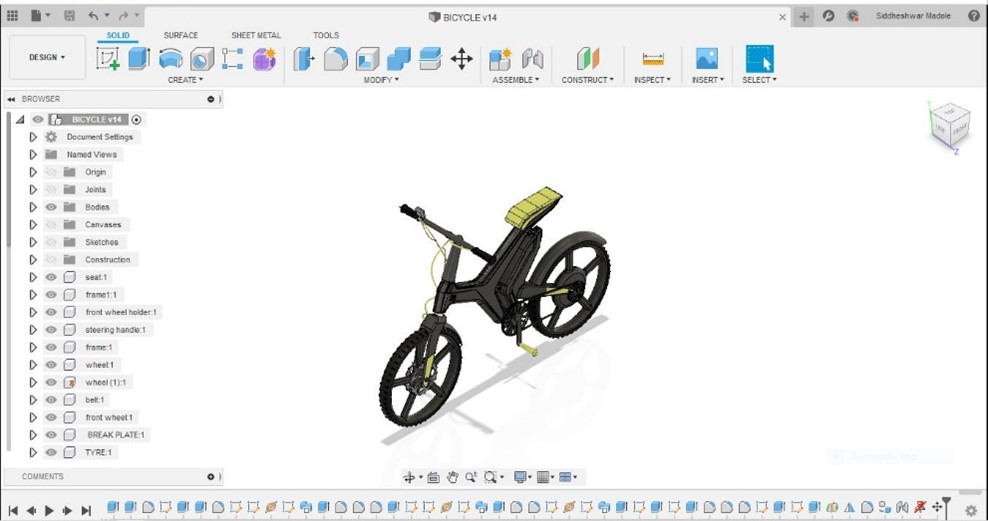Hide the front wheel holder:1 component

pyautogui.click(x=51, y=312)
